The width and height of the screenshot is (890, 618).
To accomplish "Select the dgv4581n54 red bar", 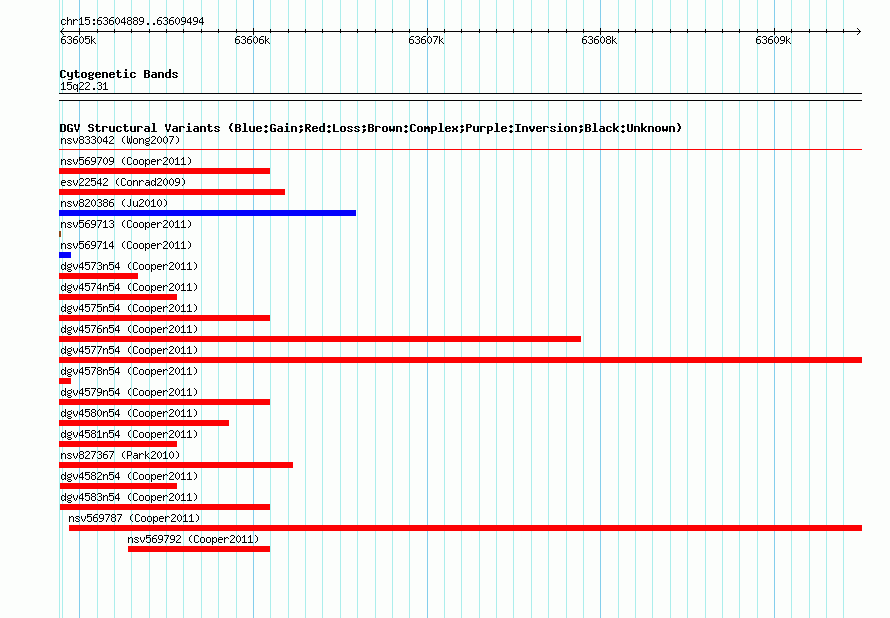I will click(x=118, y=444).
